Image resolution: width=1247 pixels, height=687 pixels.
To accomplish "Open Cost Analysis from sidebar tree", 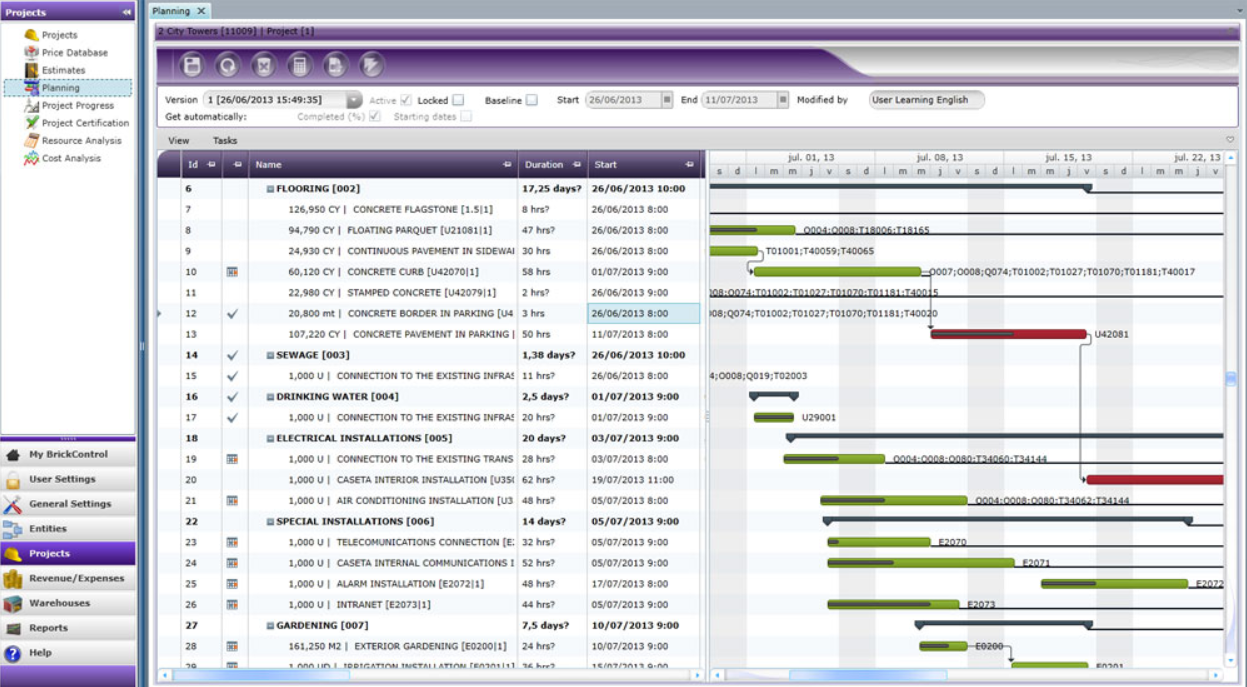I will tap(71, 158).
